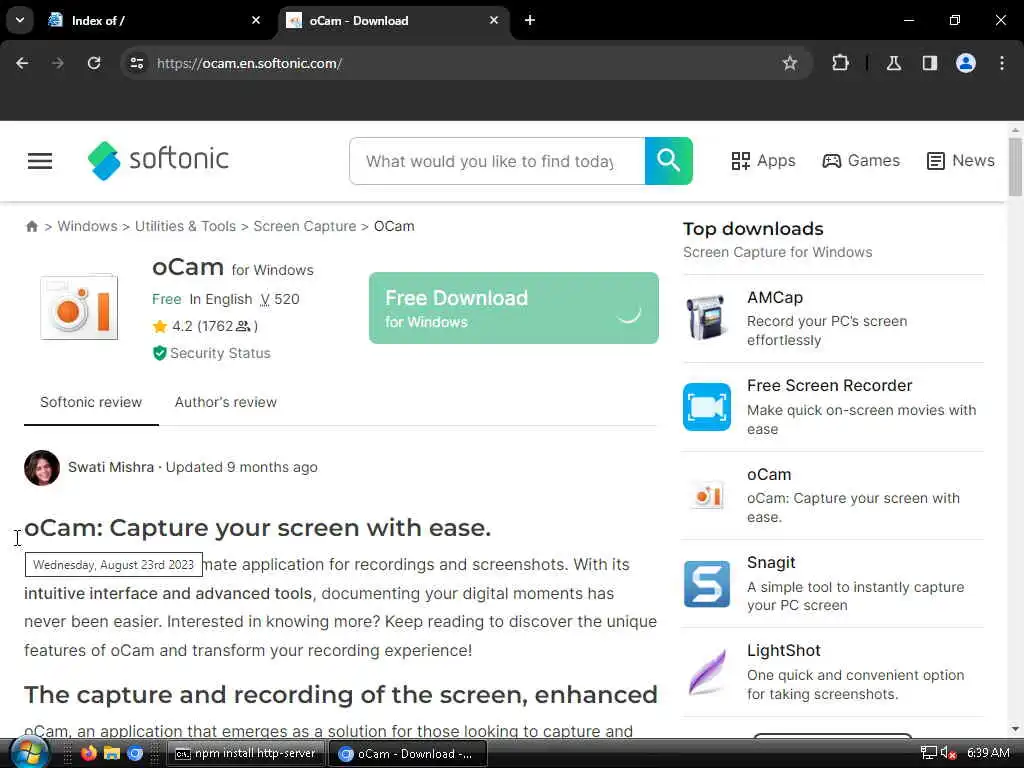Viewport: 1024px width, 768px height.
Task: Open the browser Extensions puzzle icon
Action: (840, 63)
